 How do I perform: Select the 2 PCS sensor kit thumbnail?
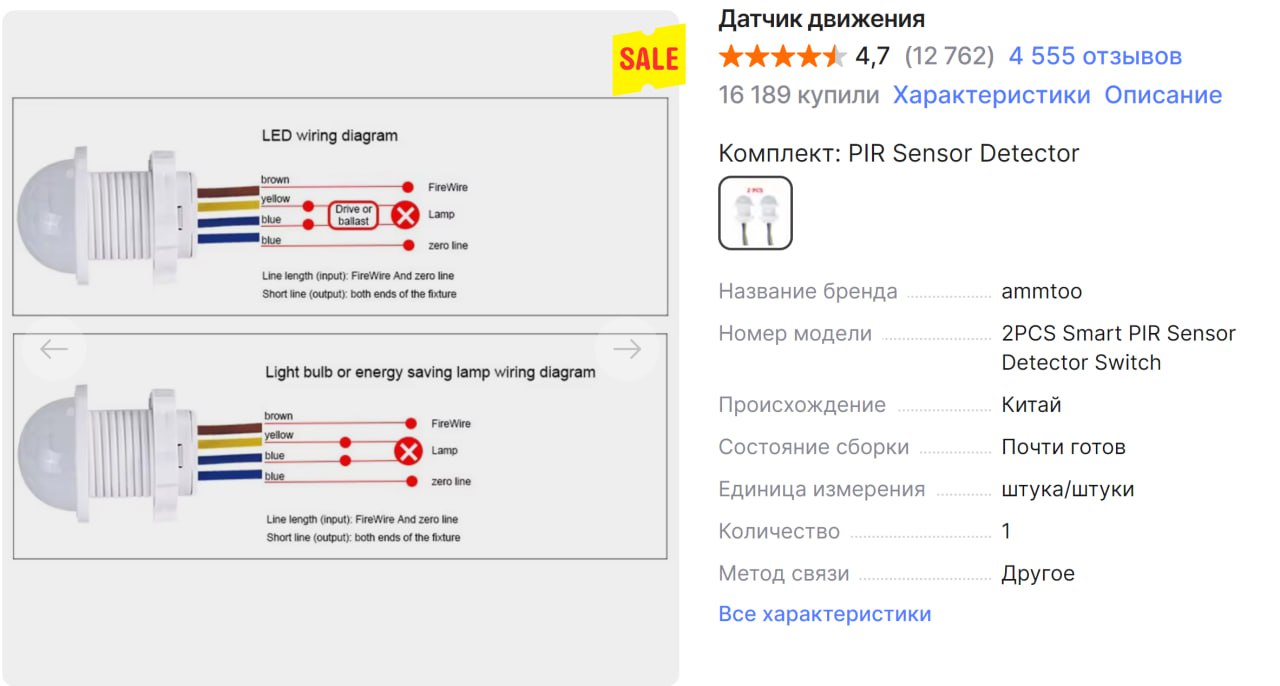click(755, 213)
